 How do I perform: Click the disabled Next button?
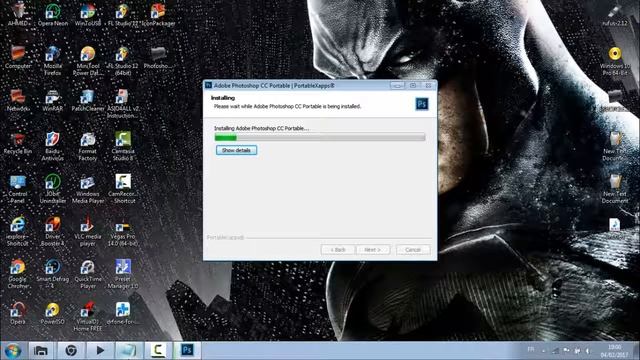click(373, 249)
